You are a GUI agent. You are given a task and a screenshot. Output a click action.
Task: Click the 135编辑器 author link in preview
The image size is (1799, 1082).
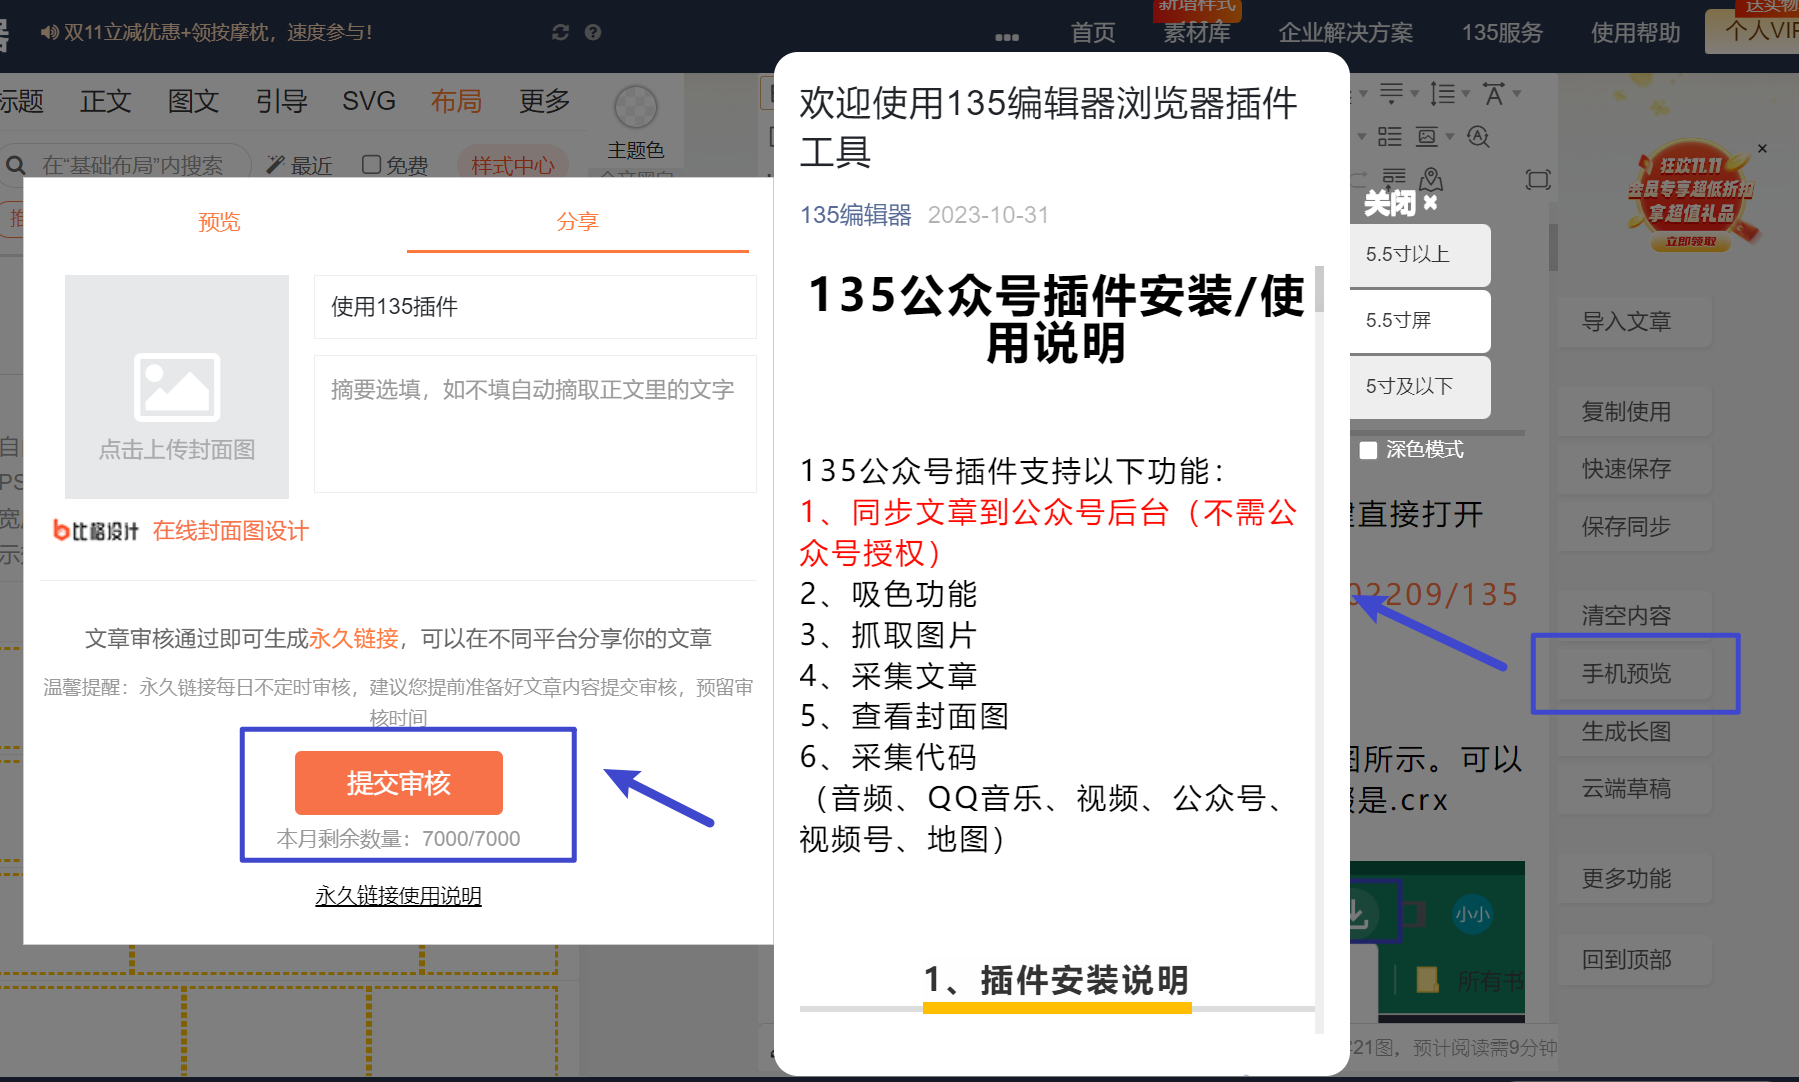(856, 215)
